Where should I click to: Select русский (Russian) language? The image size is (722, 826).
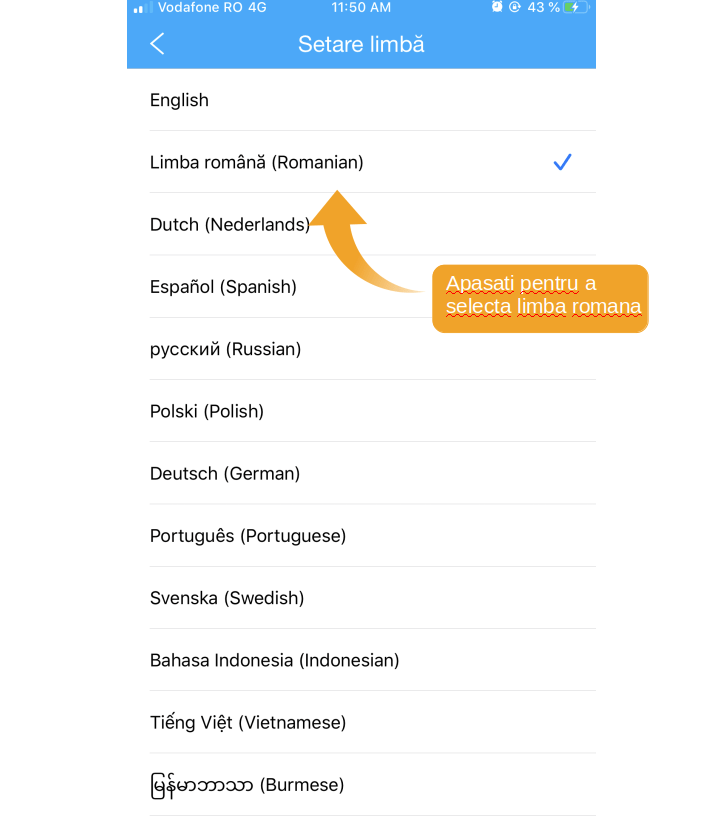[361, 349]
